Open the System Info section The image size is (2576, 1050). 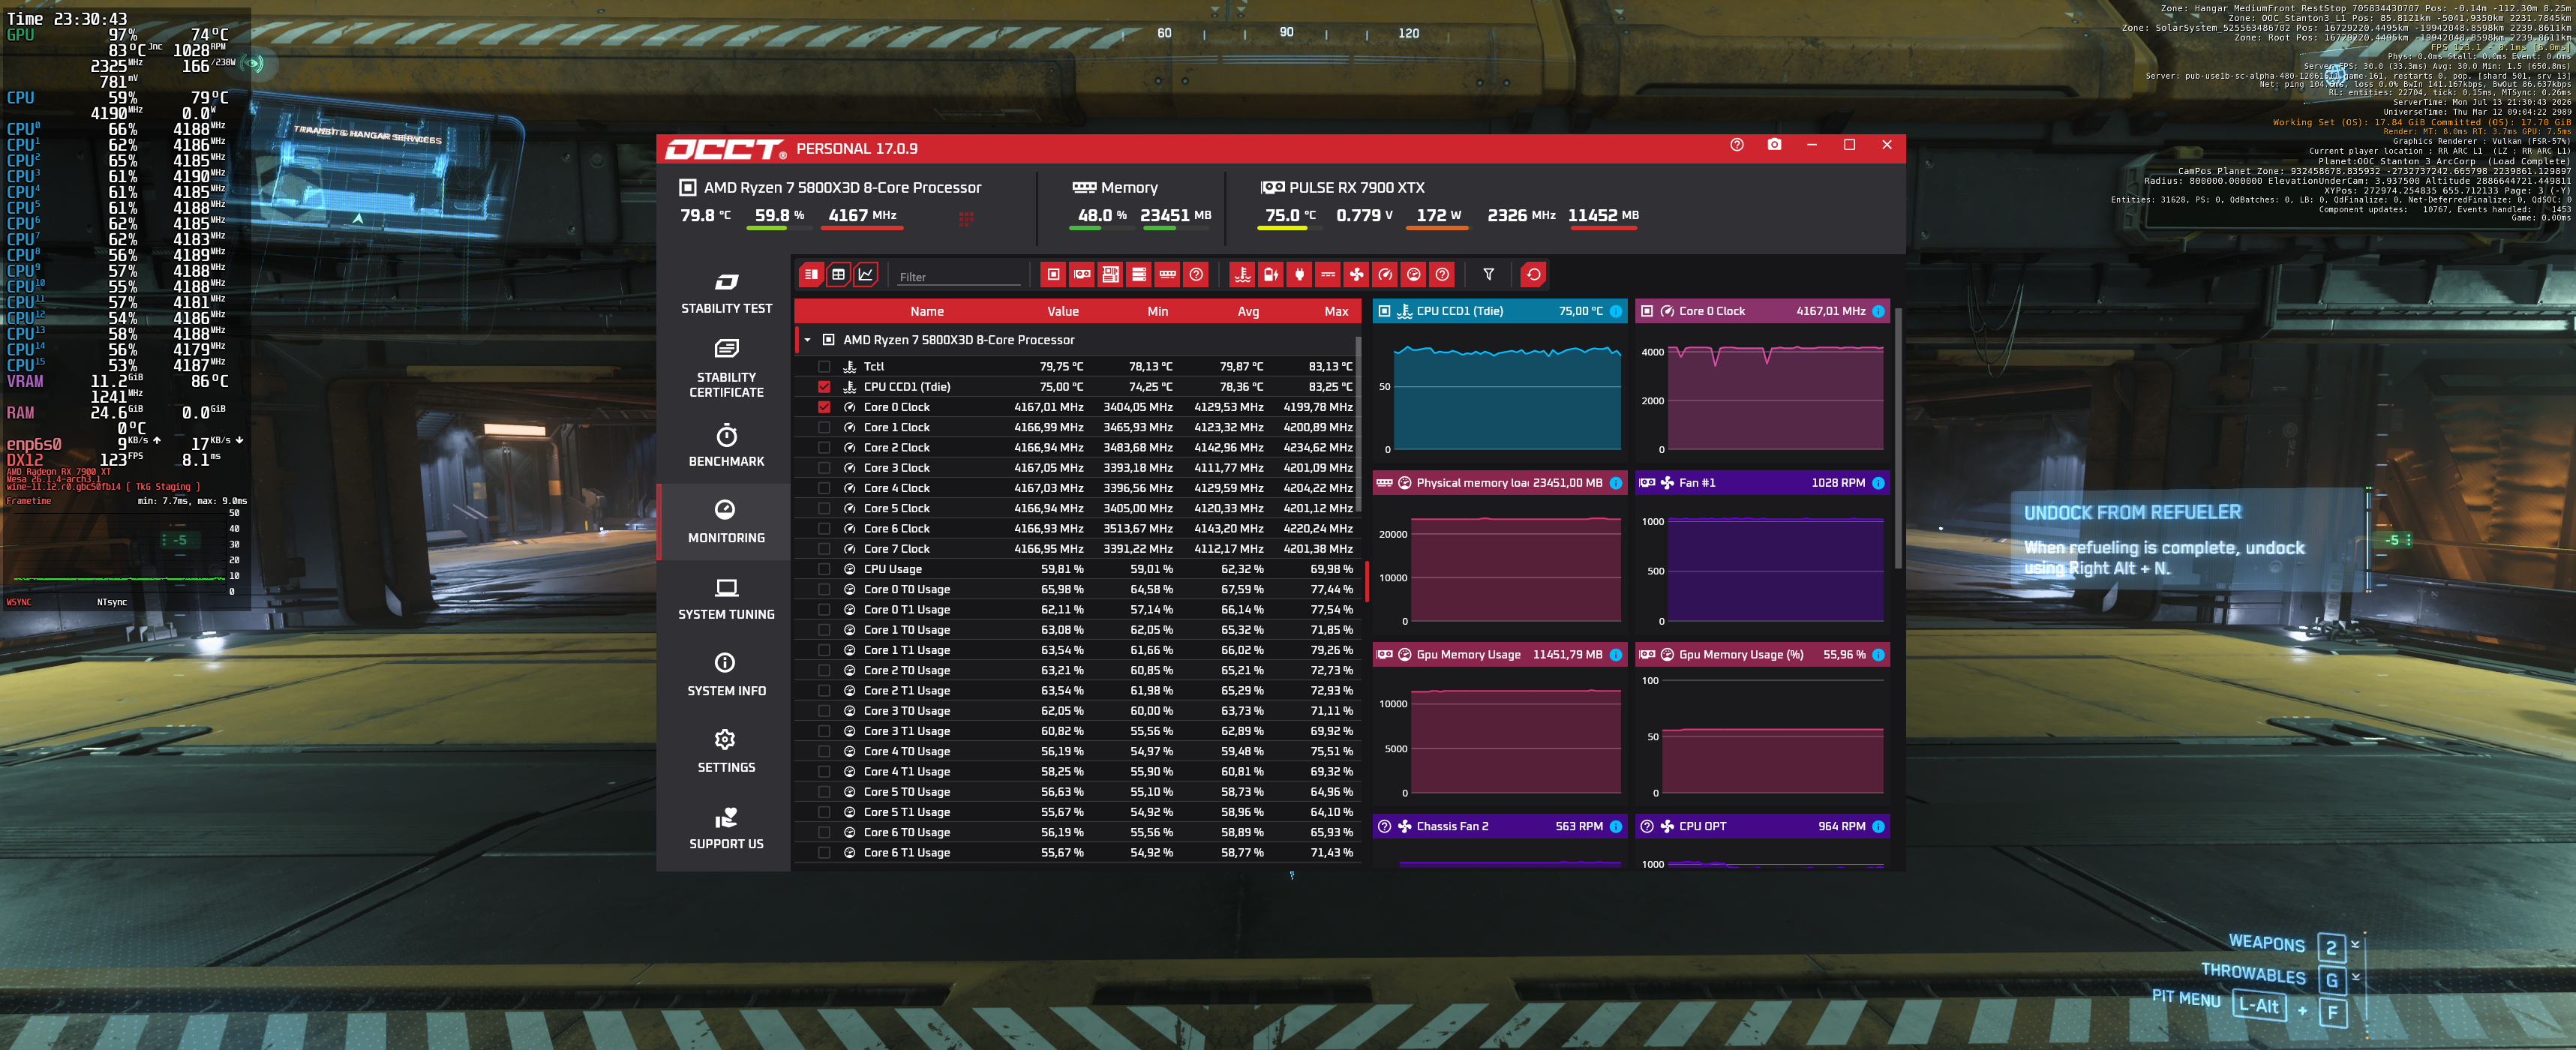[x=726, y=675]
